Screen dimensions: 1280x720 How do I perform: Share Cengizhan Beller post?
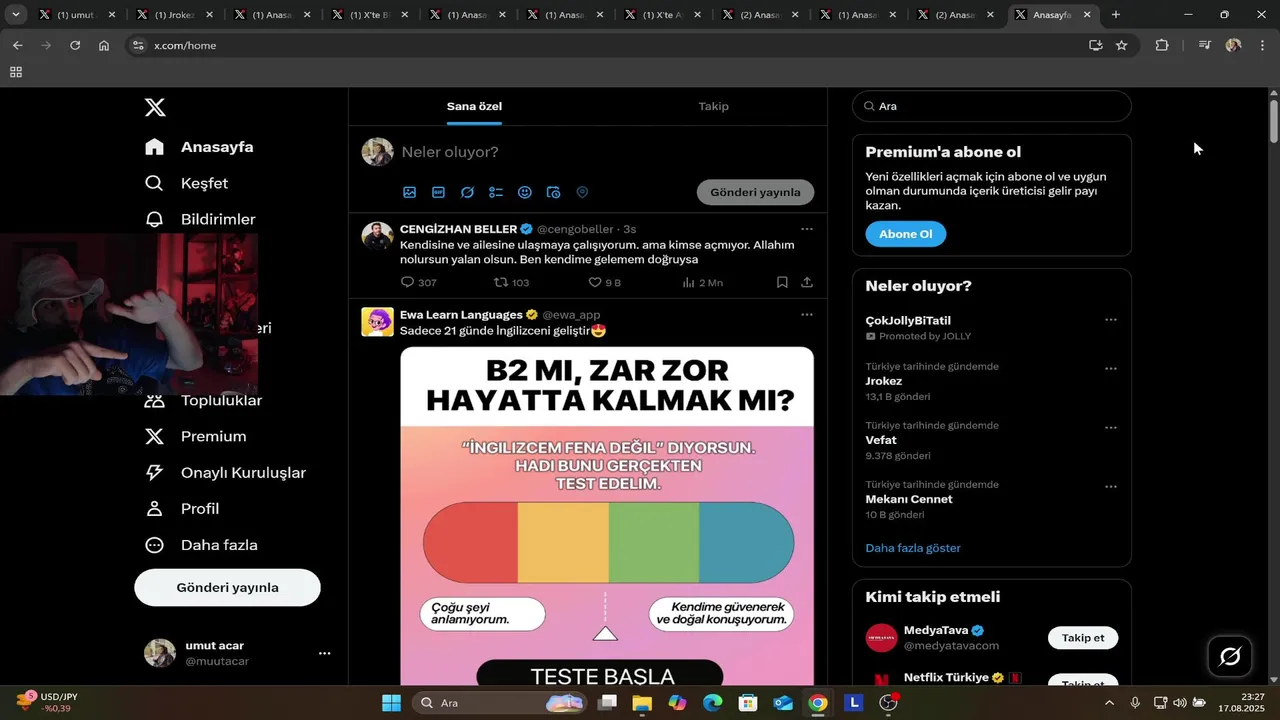tap(807, 283)
